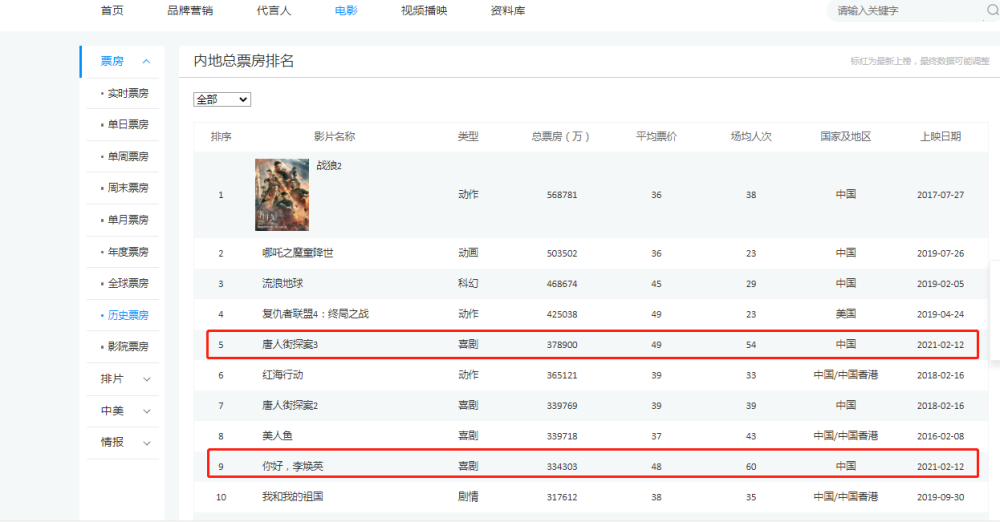Screen dimensions: 1000x522
Task: Click box office value 503502
Action: click(x=562, y=253)
